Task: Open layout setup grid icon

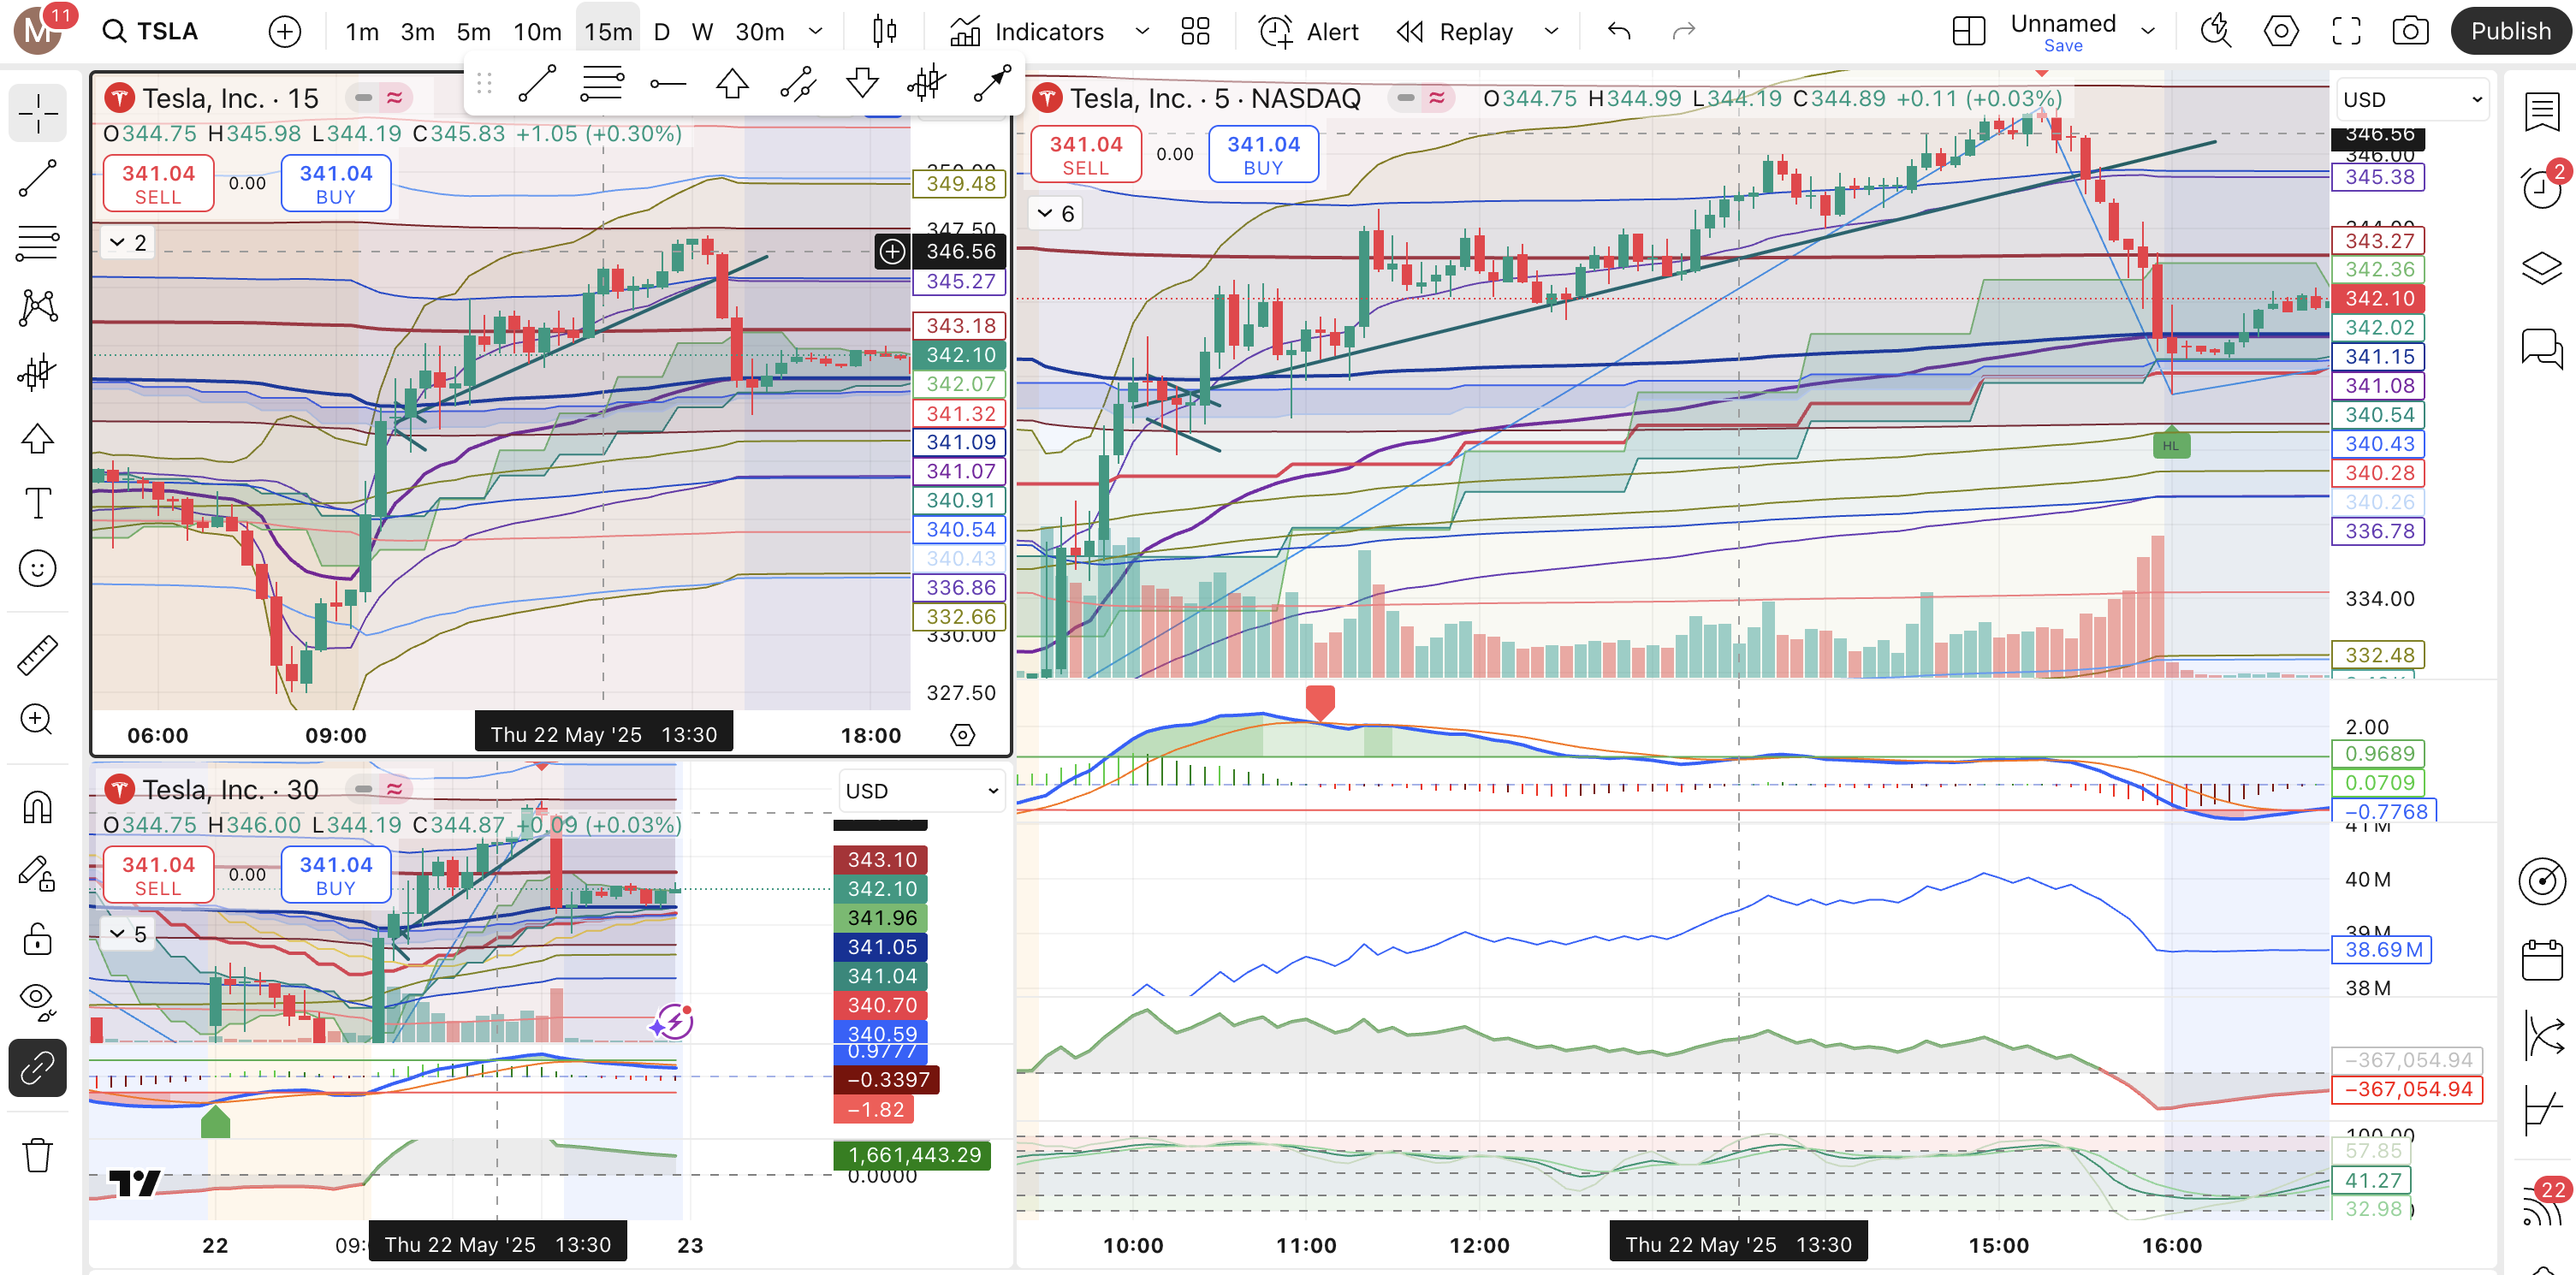Action: [x=1968, y=32]
